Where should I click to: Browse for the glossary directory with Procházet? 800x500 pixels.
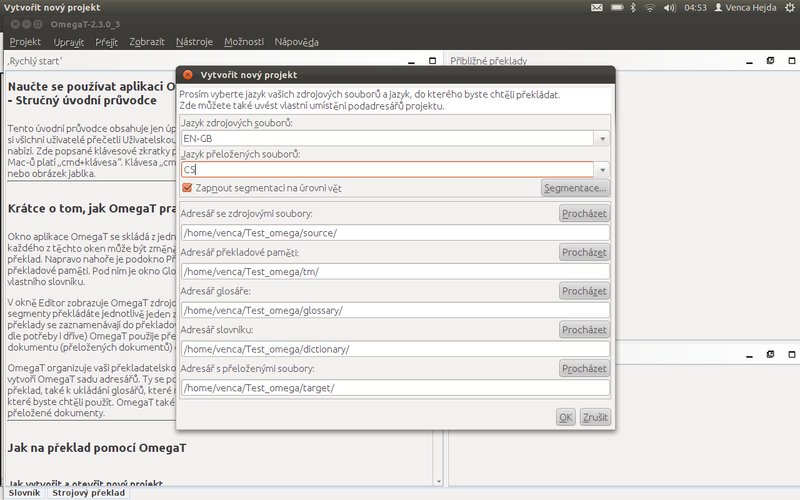point(583,291)
